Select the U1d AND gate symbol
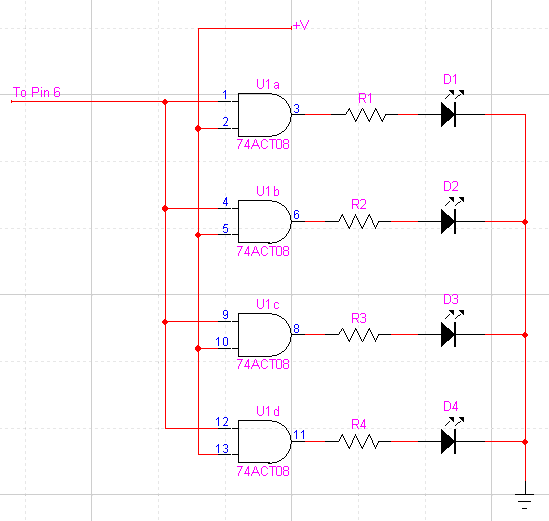 (264, 442)
